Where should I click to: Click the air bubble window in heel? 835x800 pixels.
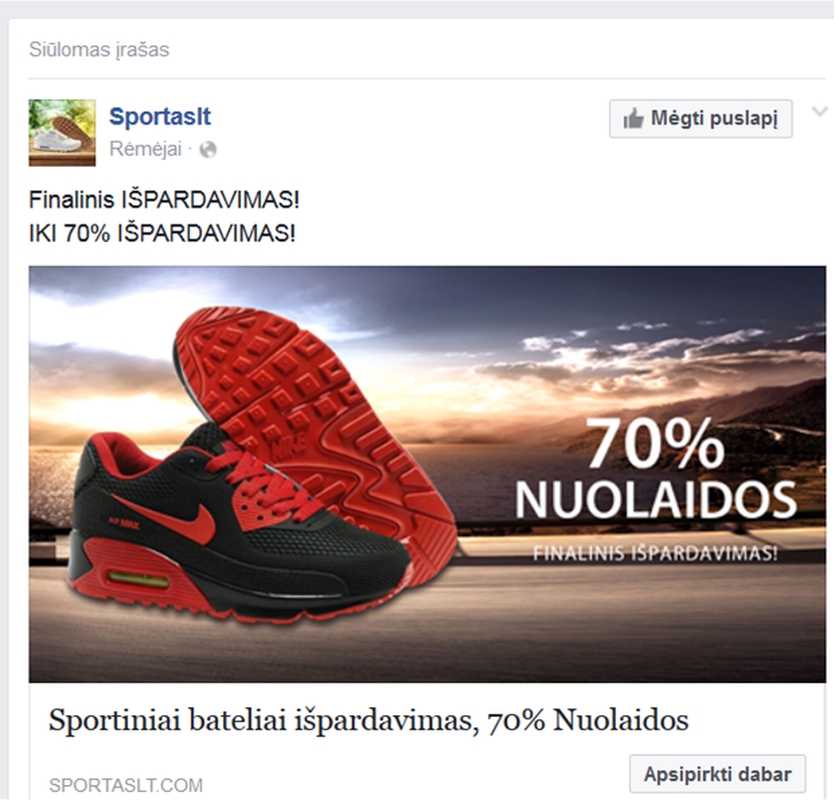138,579
